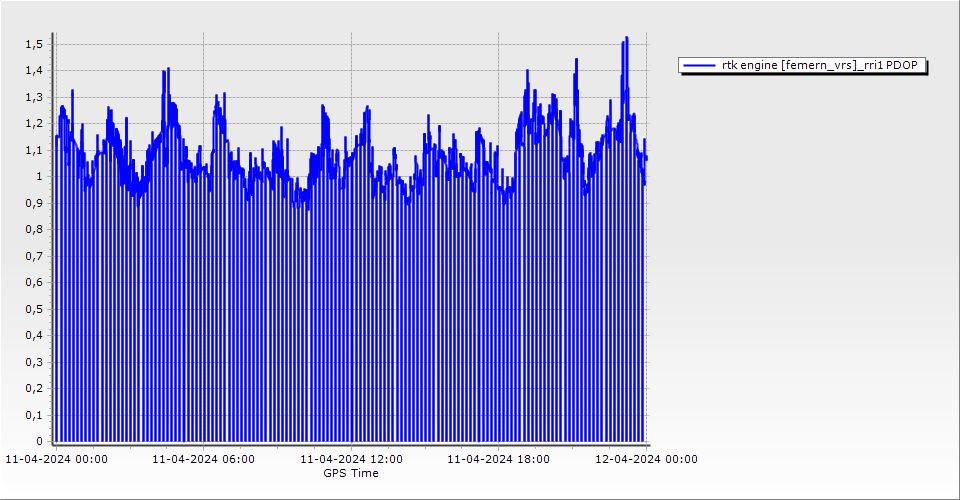Click the '1,5' y-axis tick label
Viewport: 960px width, 500px height.
pos(34,44)
